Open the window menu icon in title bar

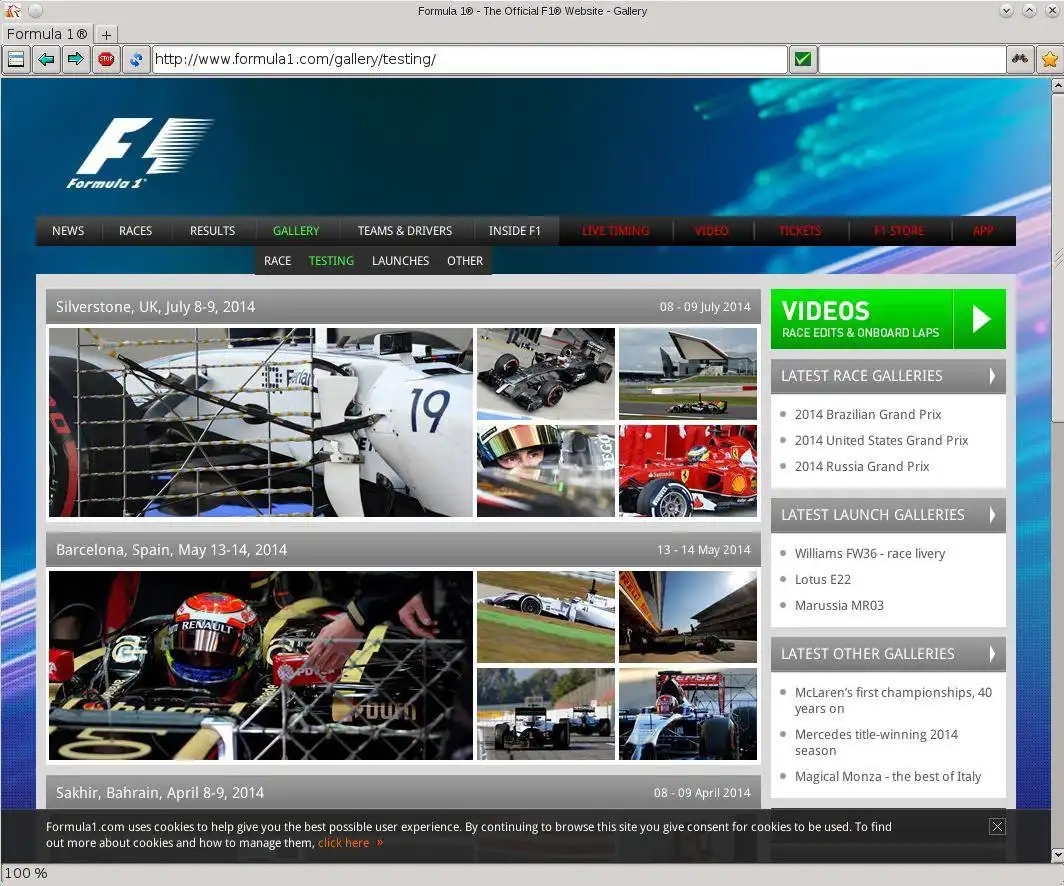pyautogui.click(x=12, y=11)
